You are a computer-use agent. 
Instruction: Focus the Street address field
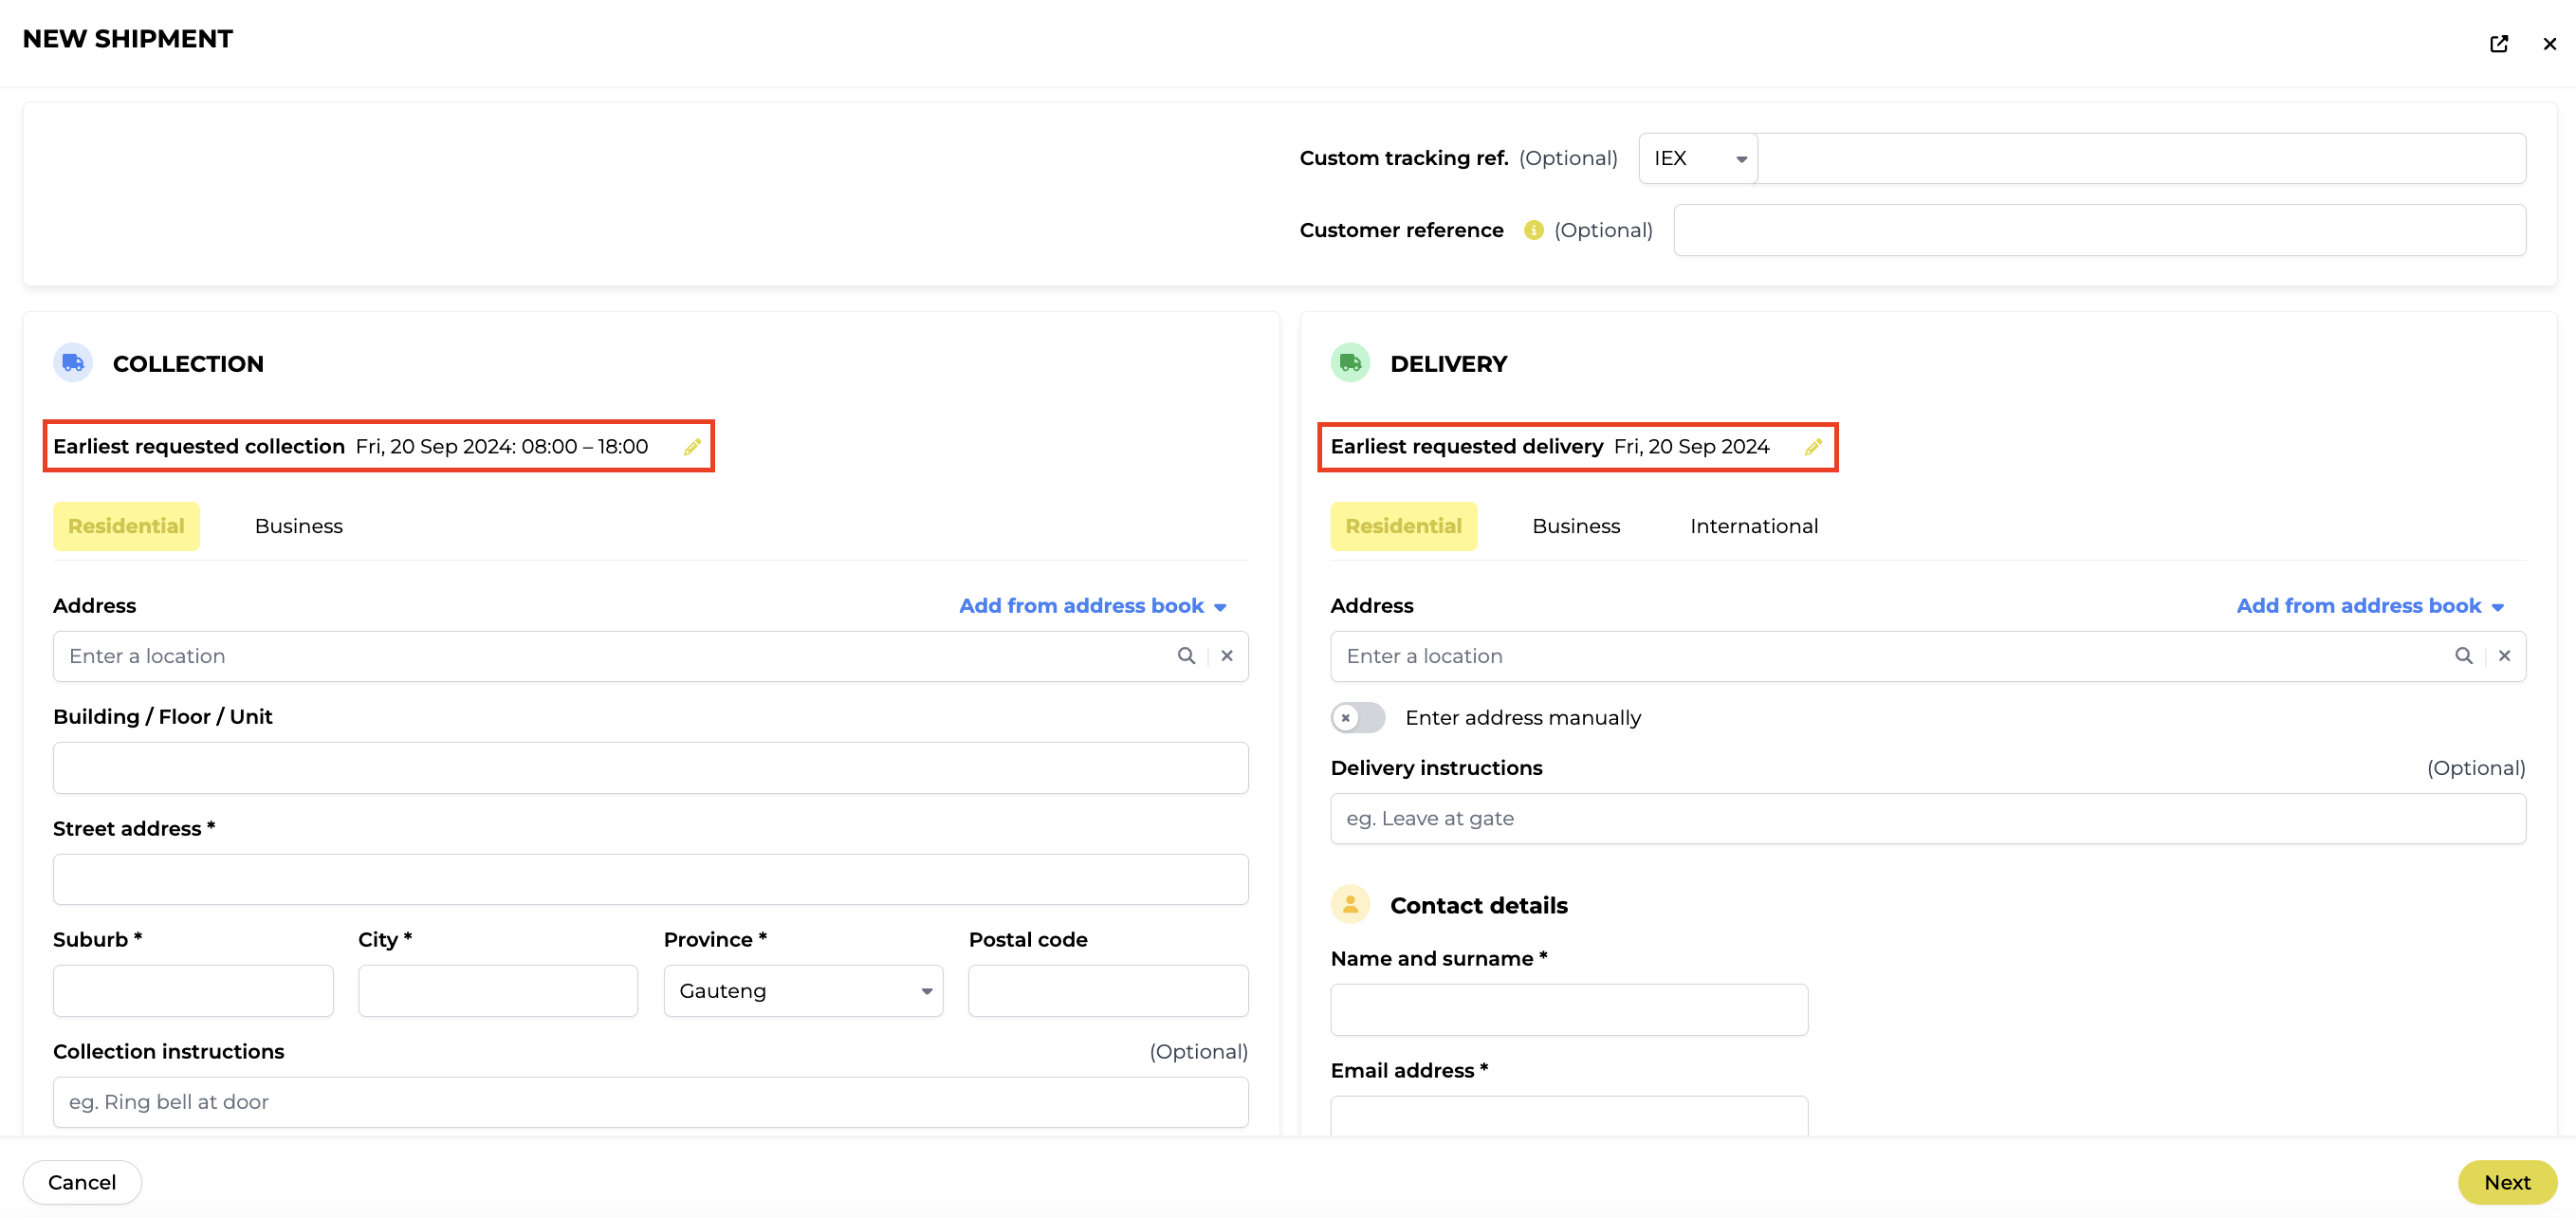tap(650, 879)
